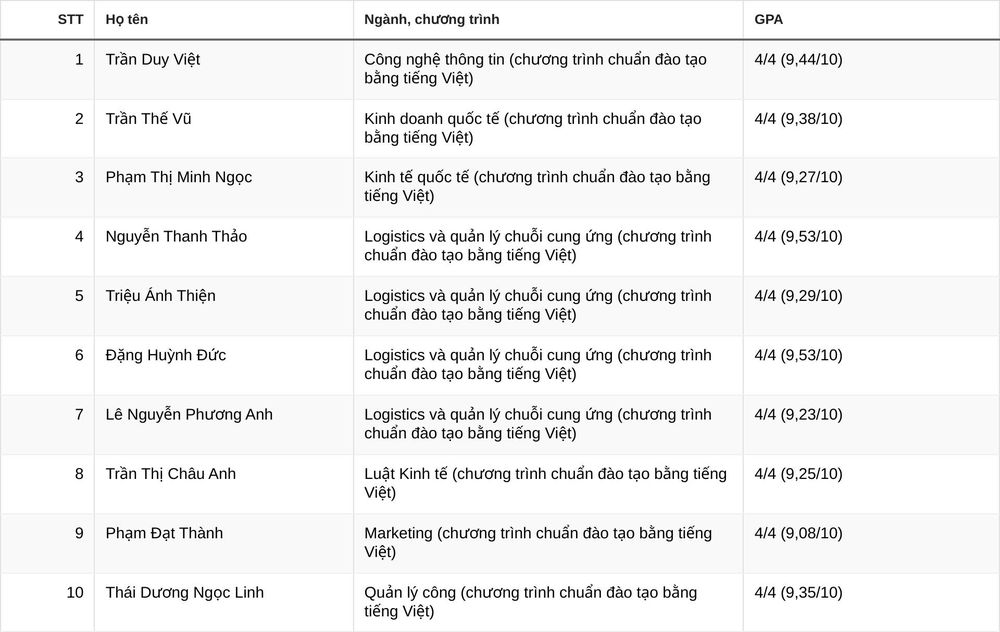Click the GPA value 4/4 (9,44/10)
This screenshot has height=632, width=1000.
coord(798,59)
